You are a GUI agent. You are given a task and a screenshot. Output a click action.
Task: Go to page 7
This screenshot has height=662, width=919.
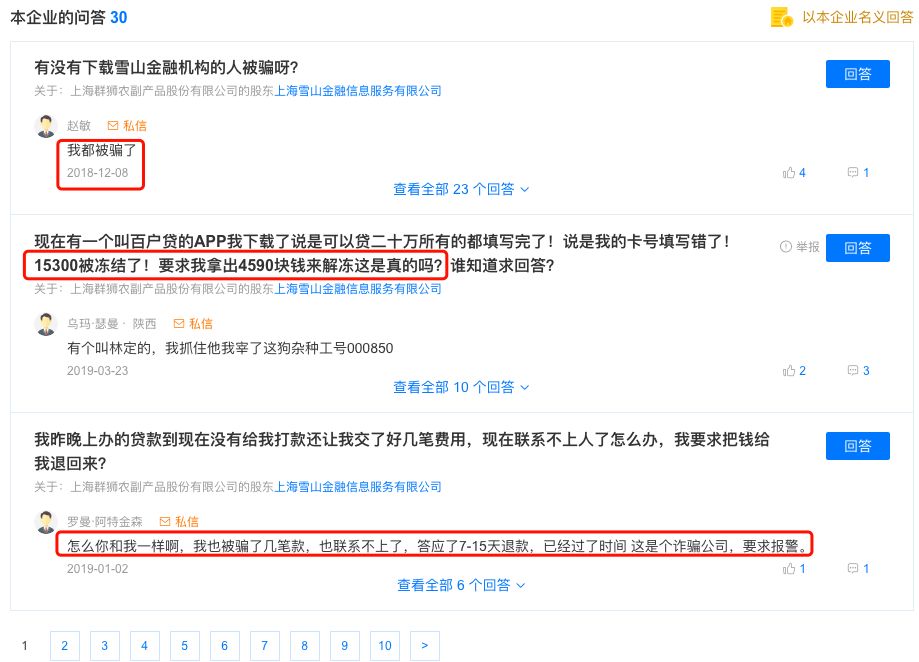pos(264,646)
